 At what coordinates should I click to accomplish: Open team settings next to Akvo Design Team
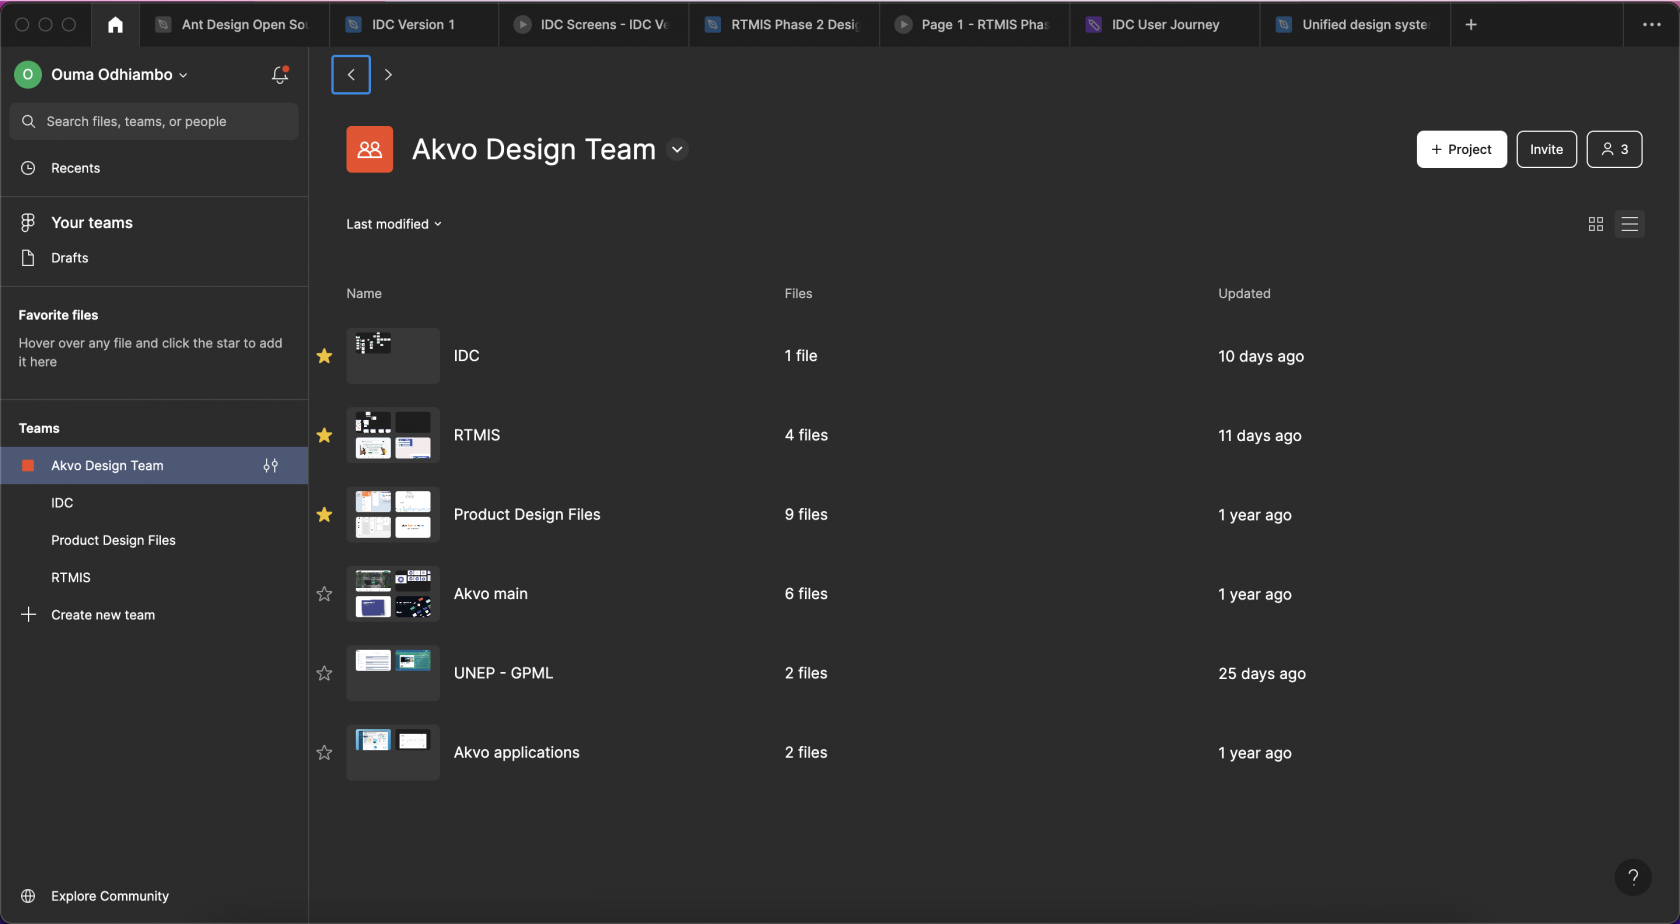[x=271, y=465]
